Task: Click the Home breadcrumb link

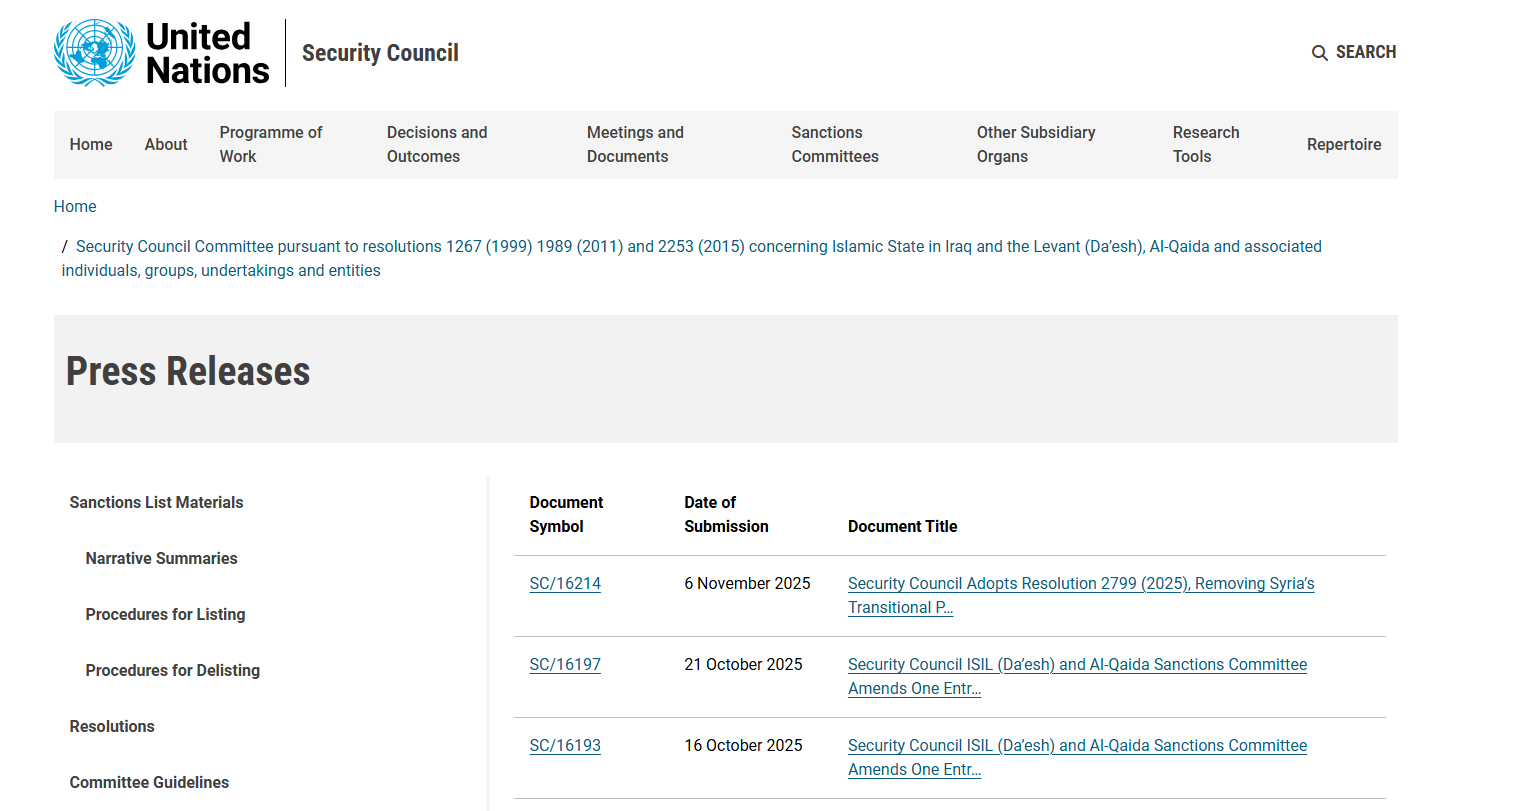Action: coord(75,207)
